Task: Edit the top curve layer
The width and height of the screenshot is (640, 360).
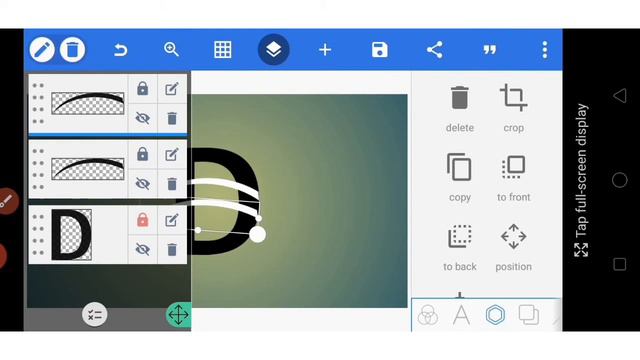Action: [172, 89]
